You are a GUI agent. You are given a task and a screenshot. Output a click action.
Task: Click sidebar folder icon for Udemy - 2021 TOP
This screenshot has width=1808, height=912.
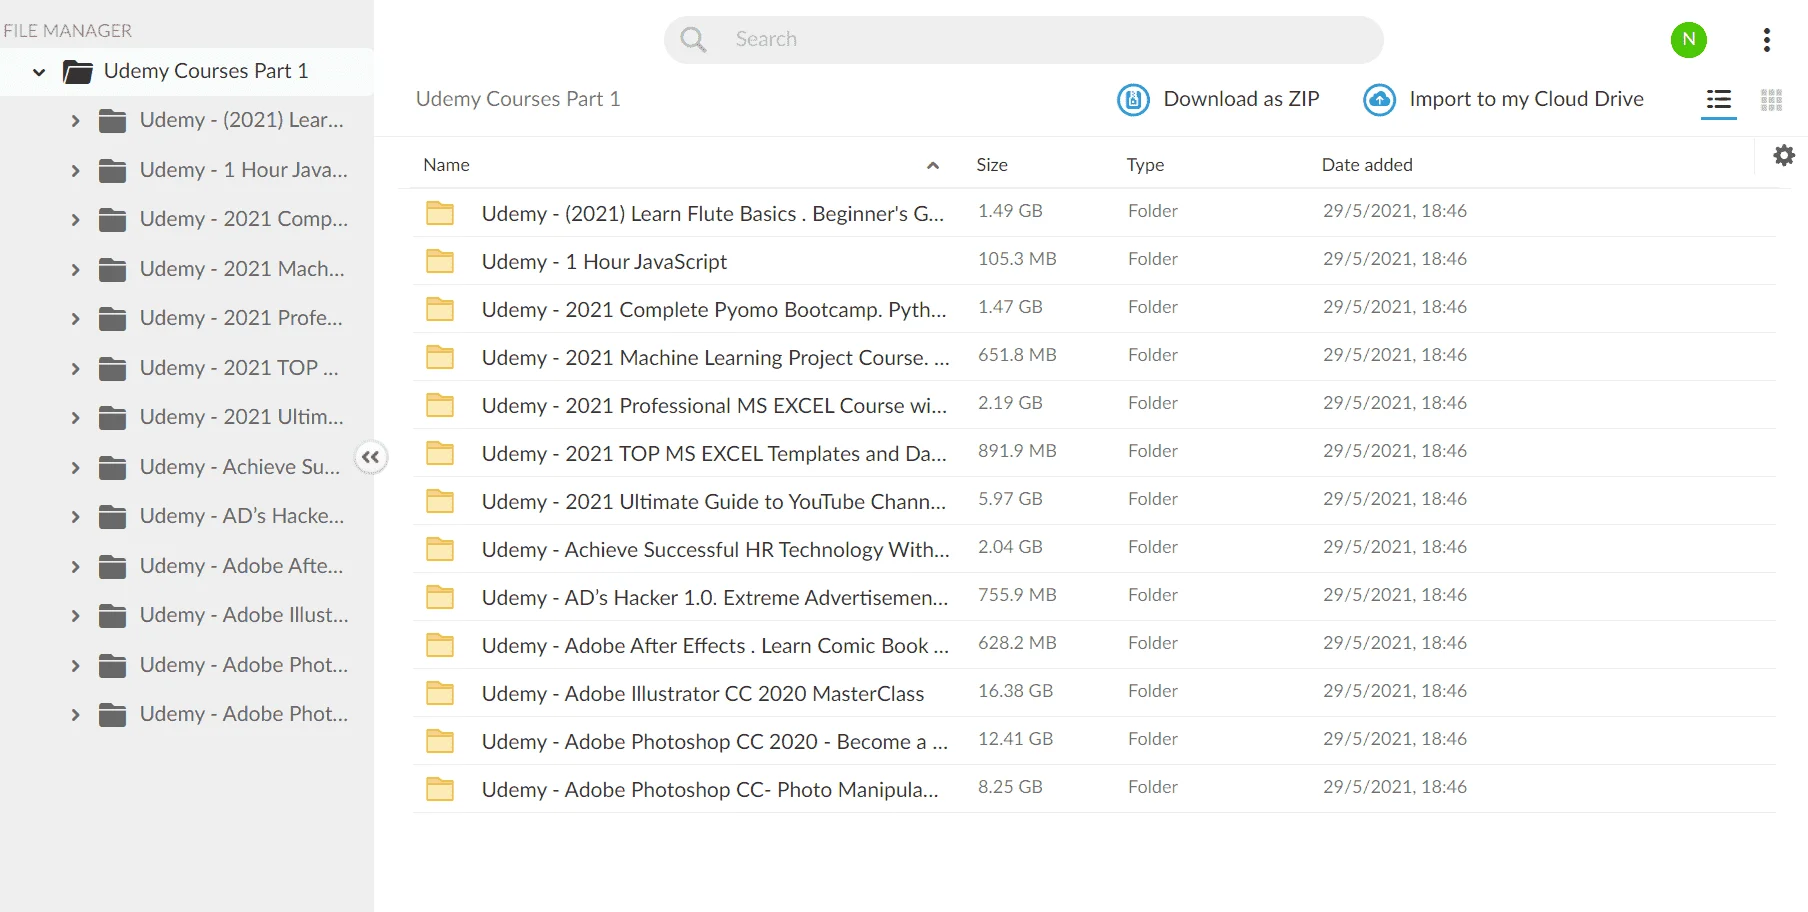(113, 369)
